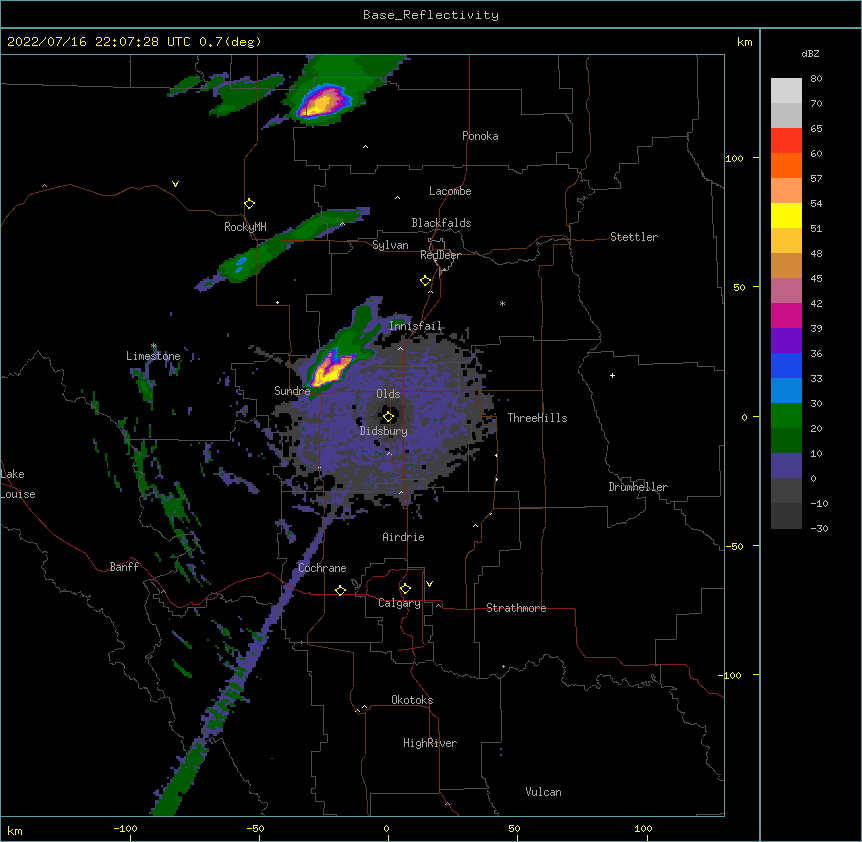Screen dimensions: 862x842
Task: Click the km unit label at top right
Action: pos(744,42)
